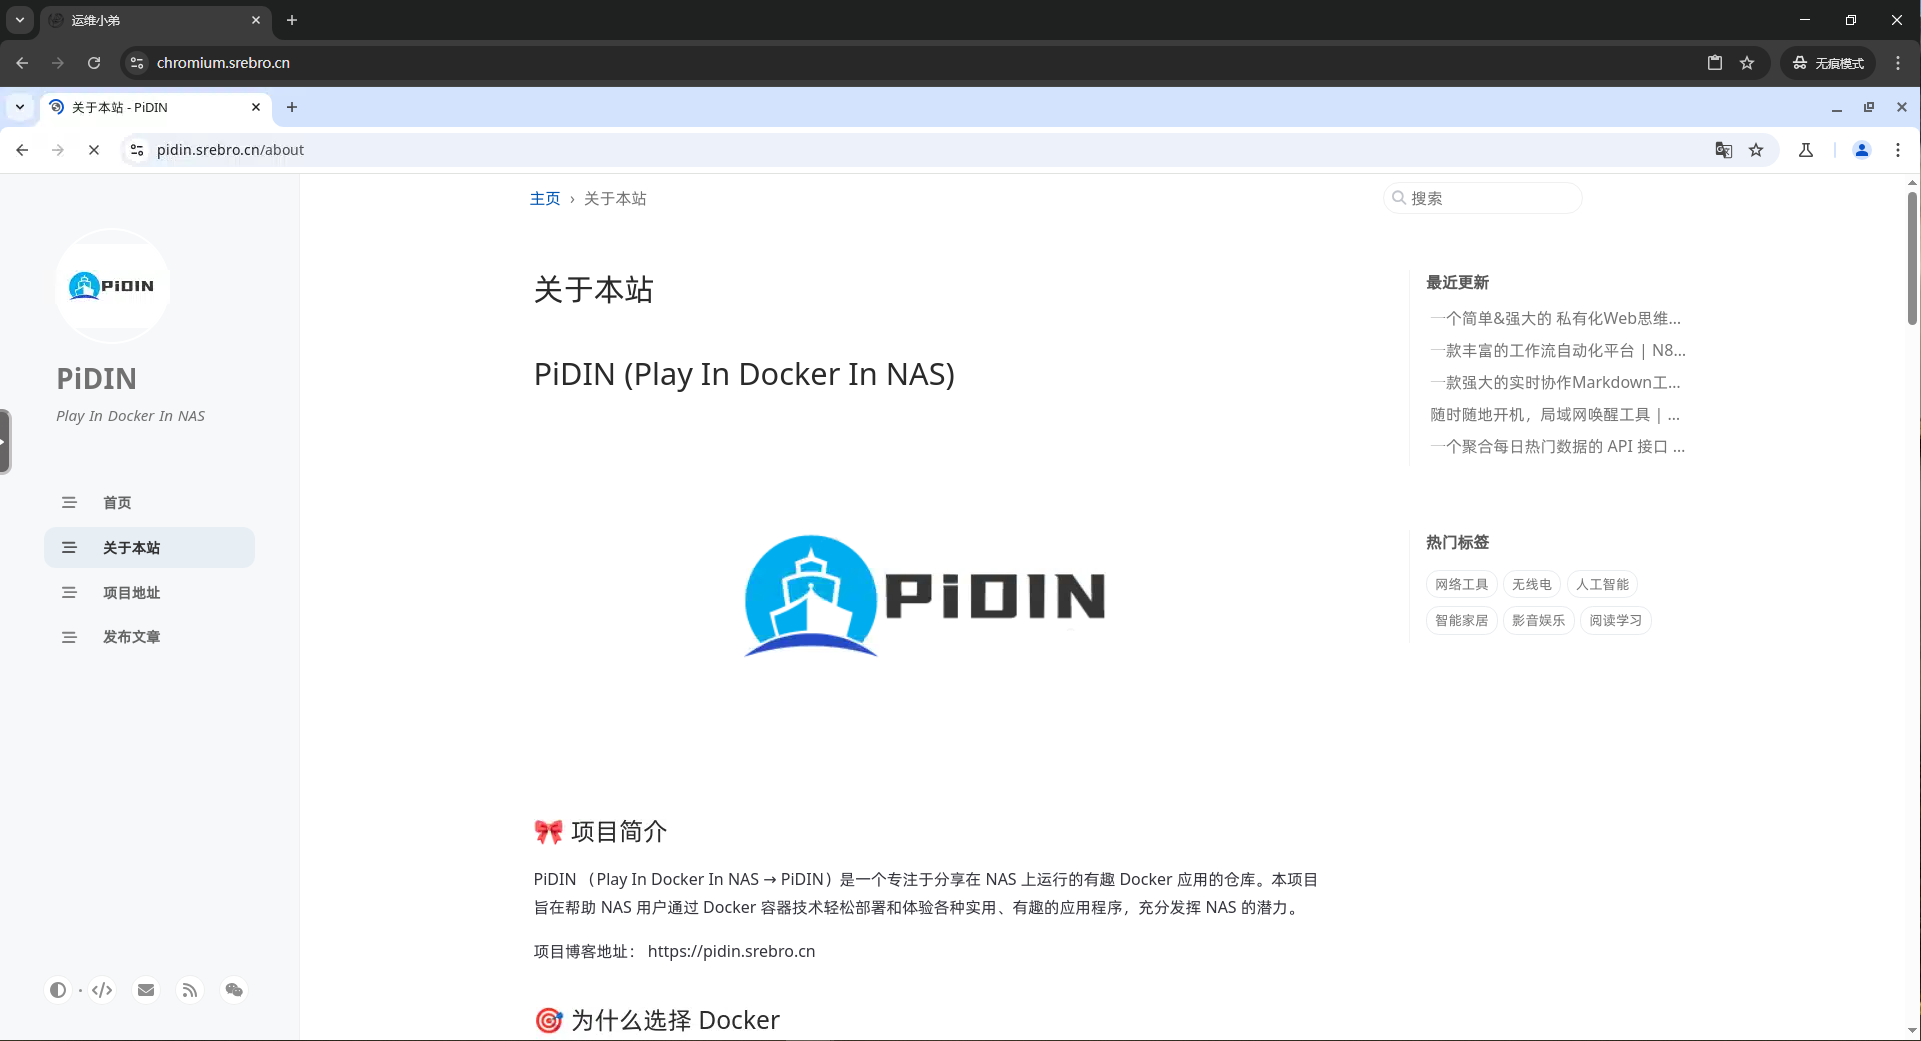The image size is (1921, 1041).
Task: Open the https://pidin.srebro.cn blog link
Action: click(x=731, y=951)
